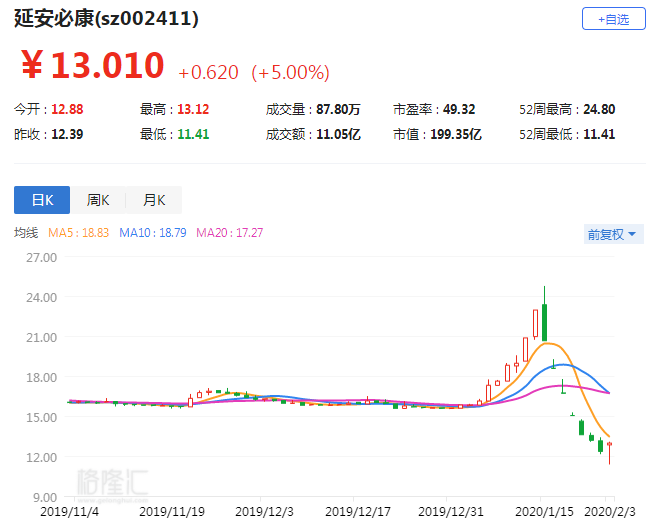Click the last red candlestick on 2020/2/3
The width and height of the screenshot is (652, 523).
(610, 453)
